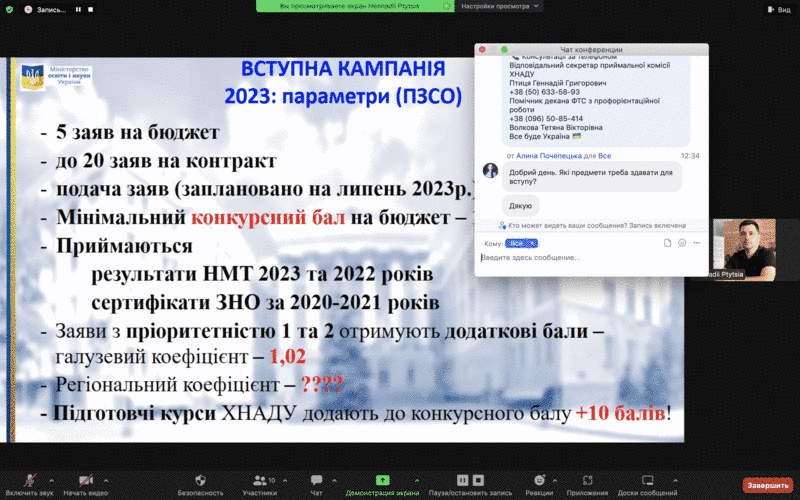Click slide title ВСТУПНА КАМПАНІЯ
Screen dimensions: 800x500
click(343, 68)
